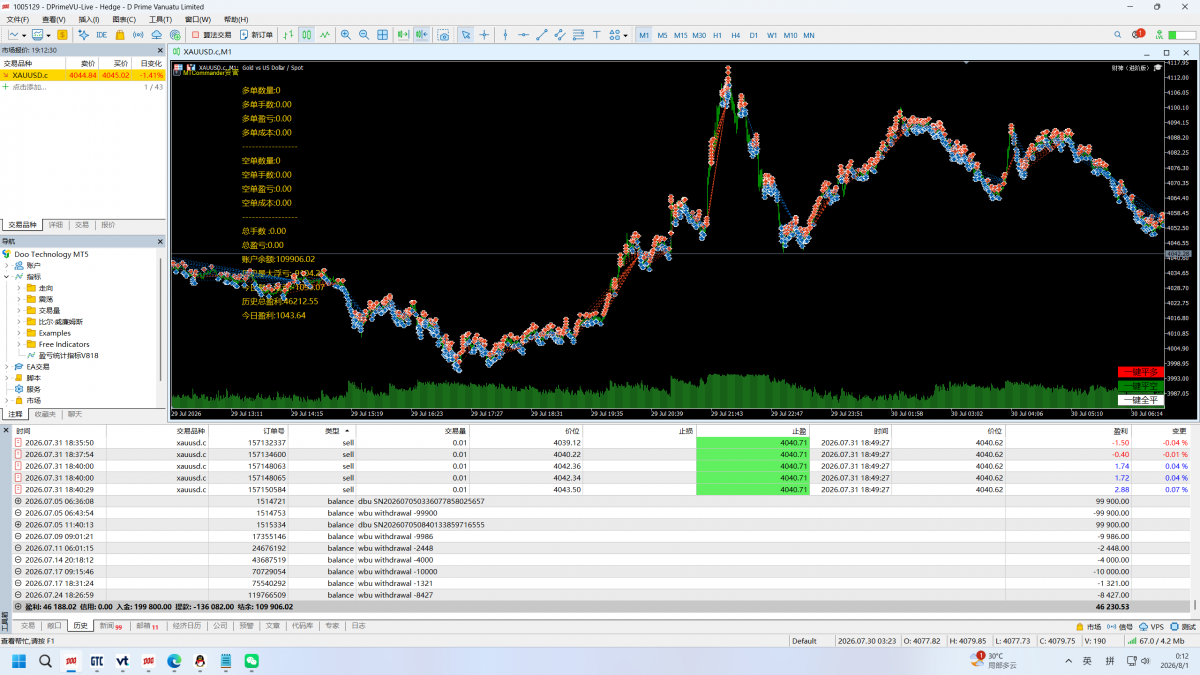Screen dimensions: 1200x675
Task: Select the Fibonacci retracement tool
Action: (x=578, y=35)
